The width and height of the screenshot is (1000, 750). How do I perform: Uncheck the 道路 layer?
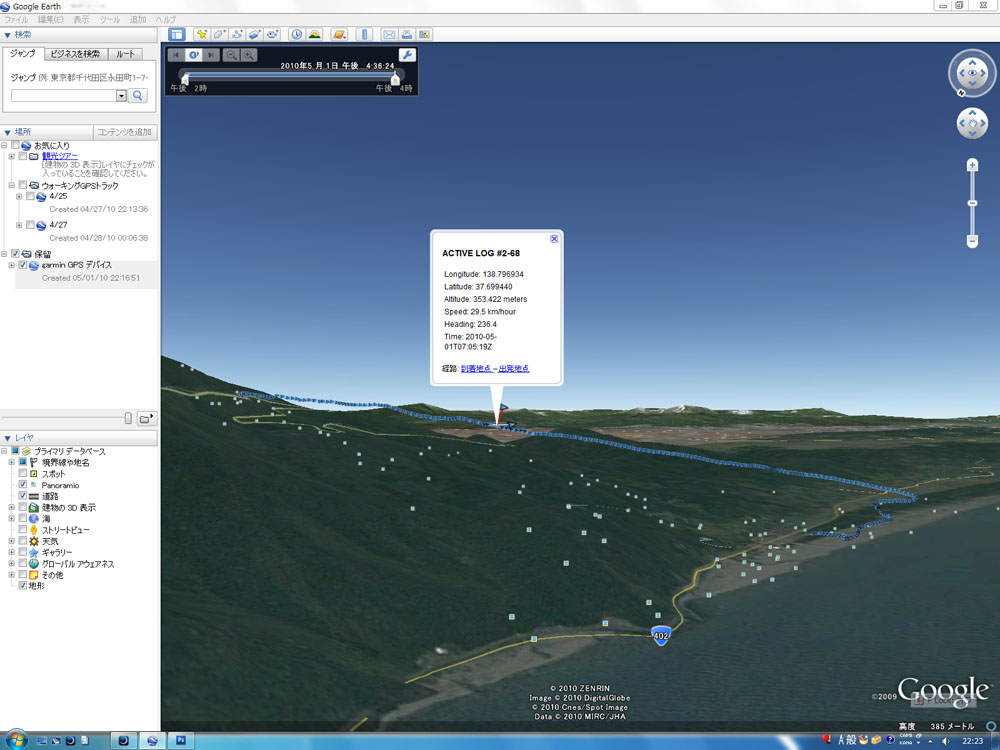[x=23, y=496]
